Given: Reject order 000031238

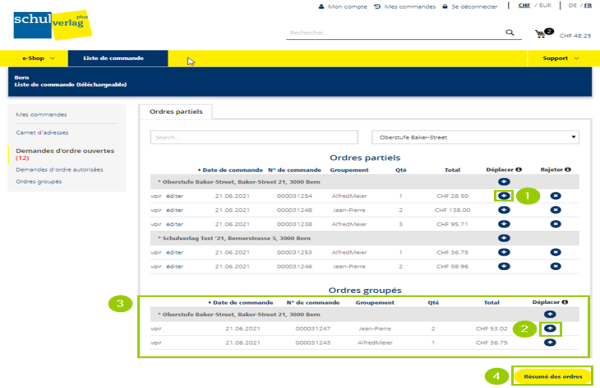Looking at the screenshot, I should click(556, 224).
